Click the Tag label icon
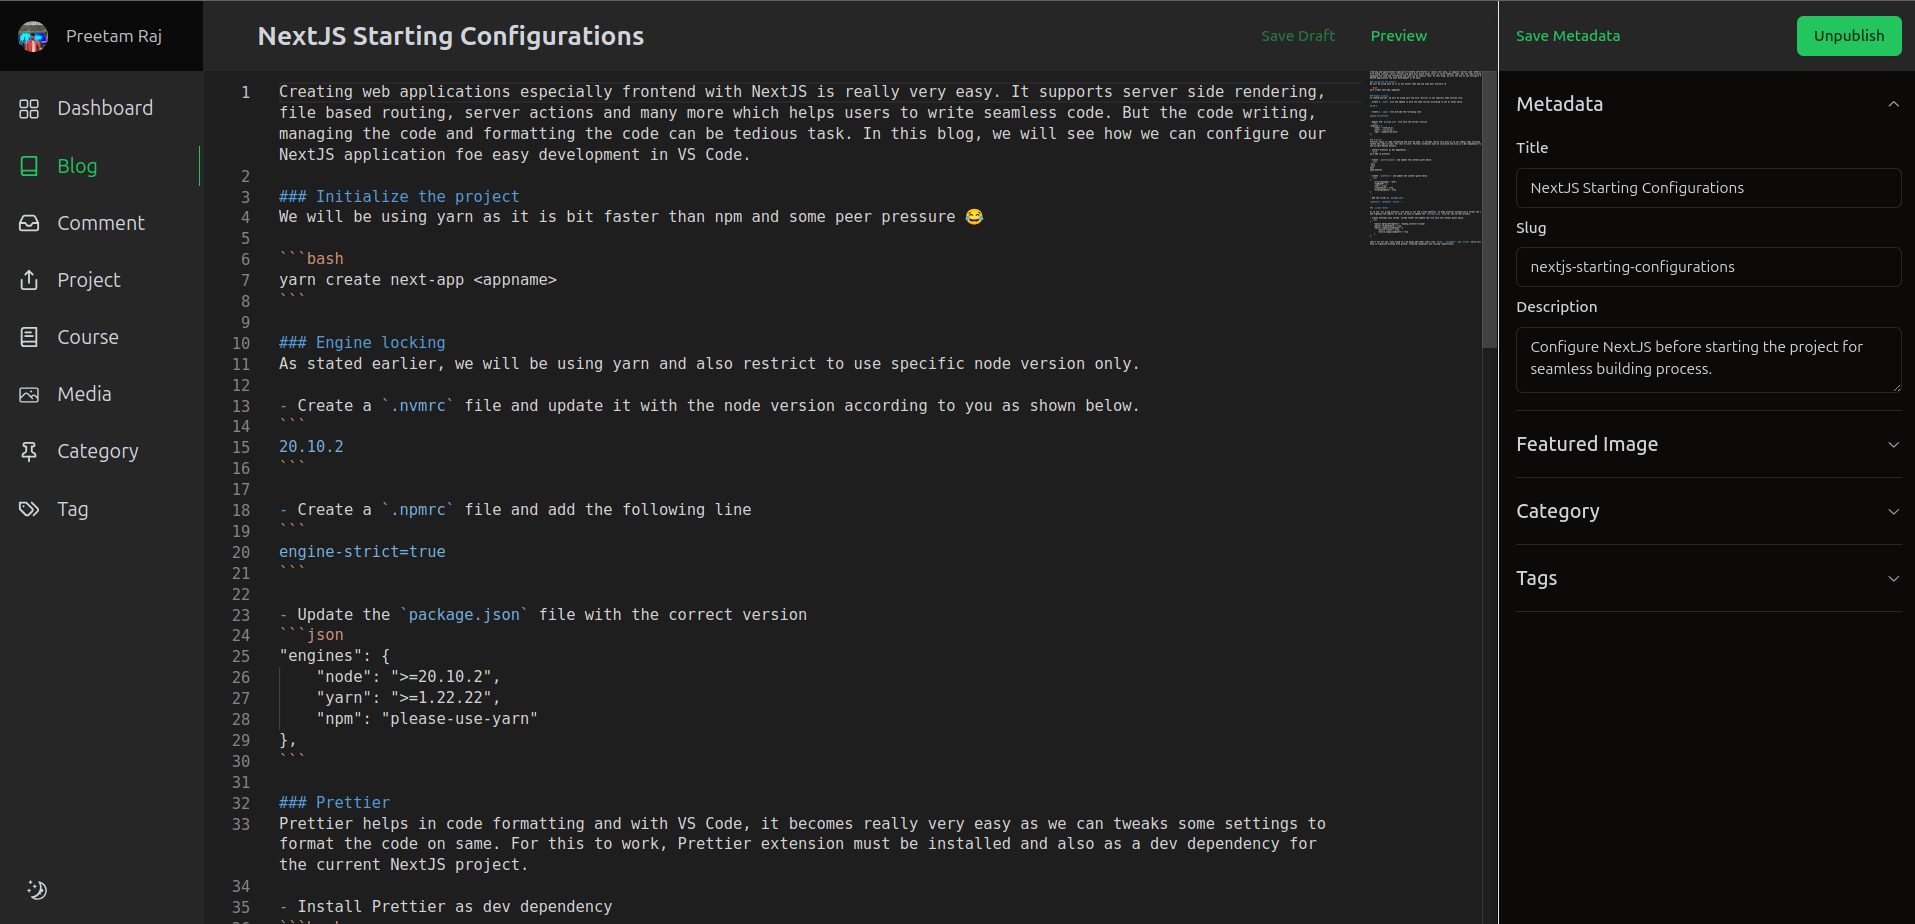Screen dimensions: 1915x924 [29, 509]
